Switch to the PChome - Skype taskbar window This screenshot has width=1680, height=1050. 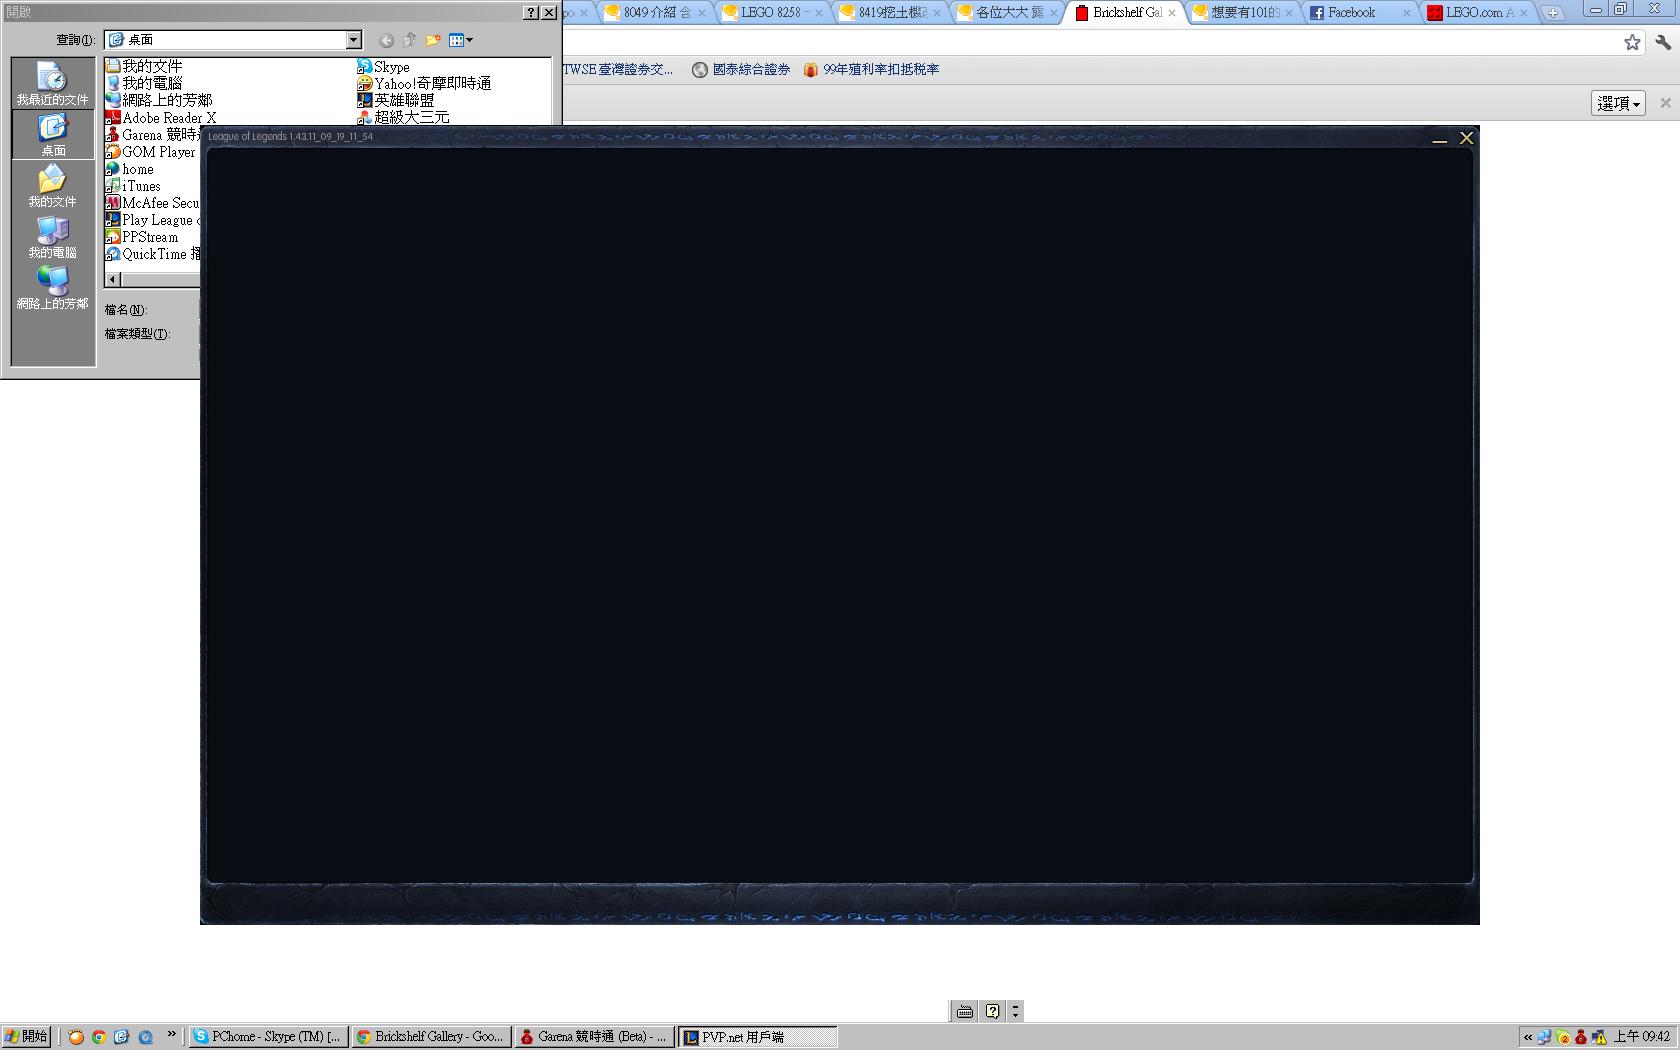click(269, 1037)
